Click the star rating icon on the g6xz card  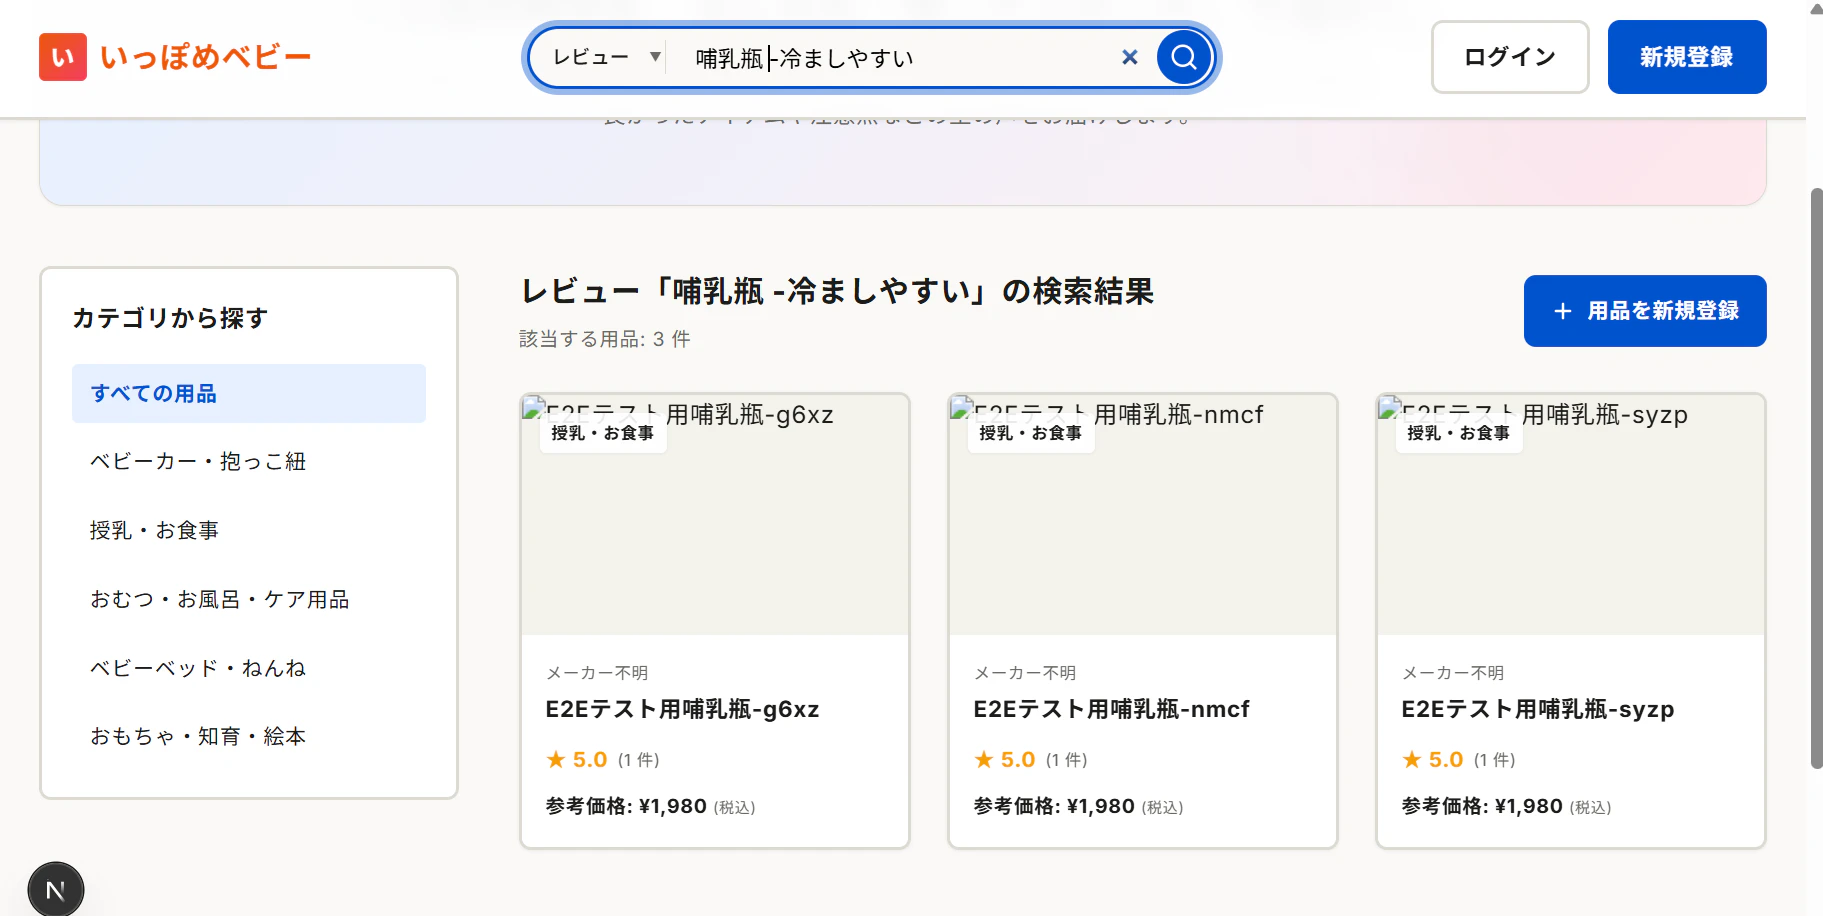[x=556, y=760]
